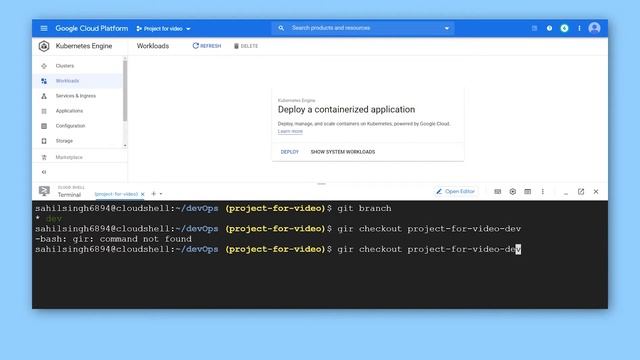Click SHOW SYSTEM WORKLOADS
The width and height of the screenshot is (640, 360).
pyautogui.click(x=343, y=152)
